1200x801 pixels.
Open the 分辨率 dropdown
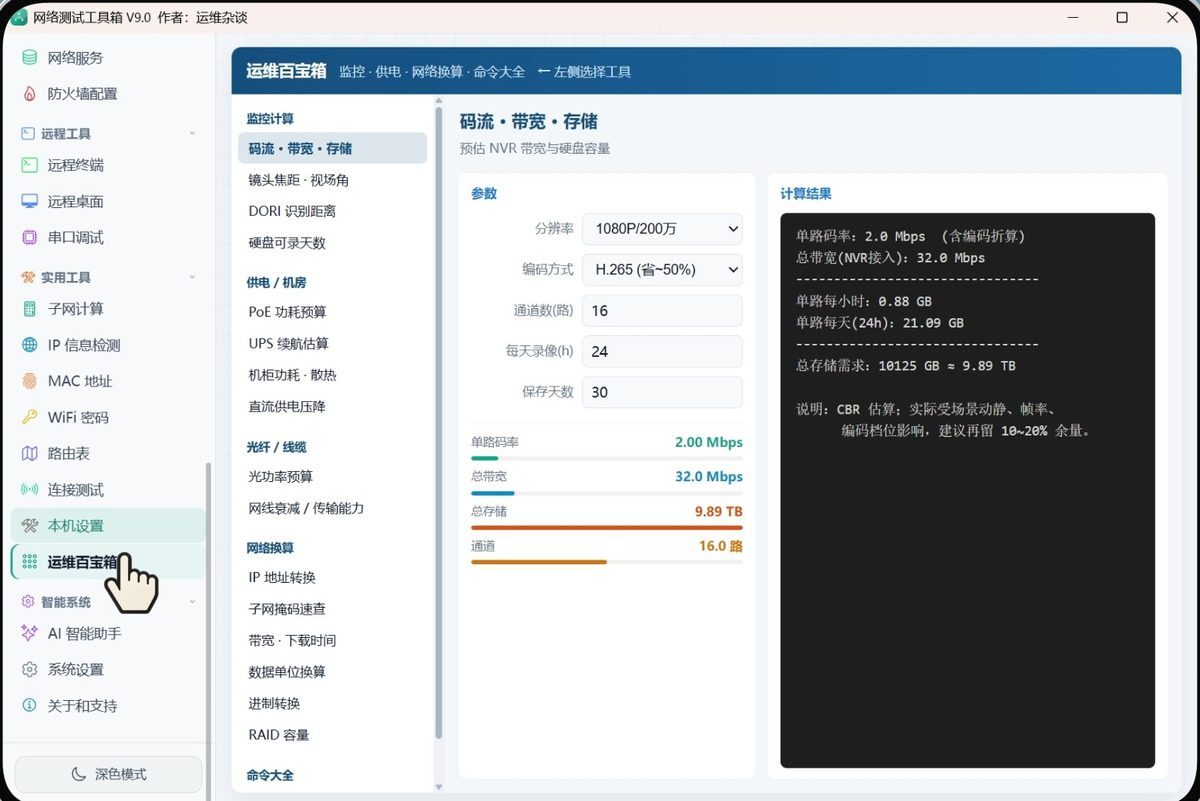click(662, 228)
